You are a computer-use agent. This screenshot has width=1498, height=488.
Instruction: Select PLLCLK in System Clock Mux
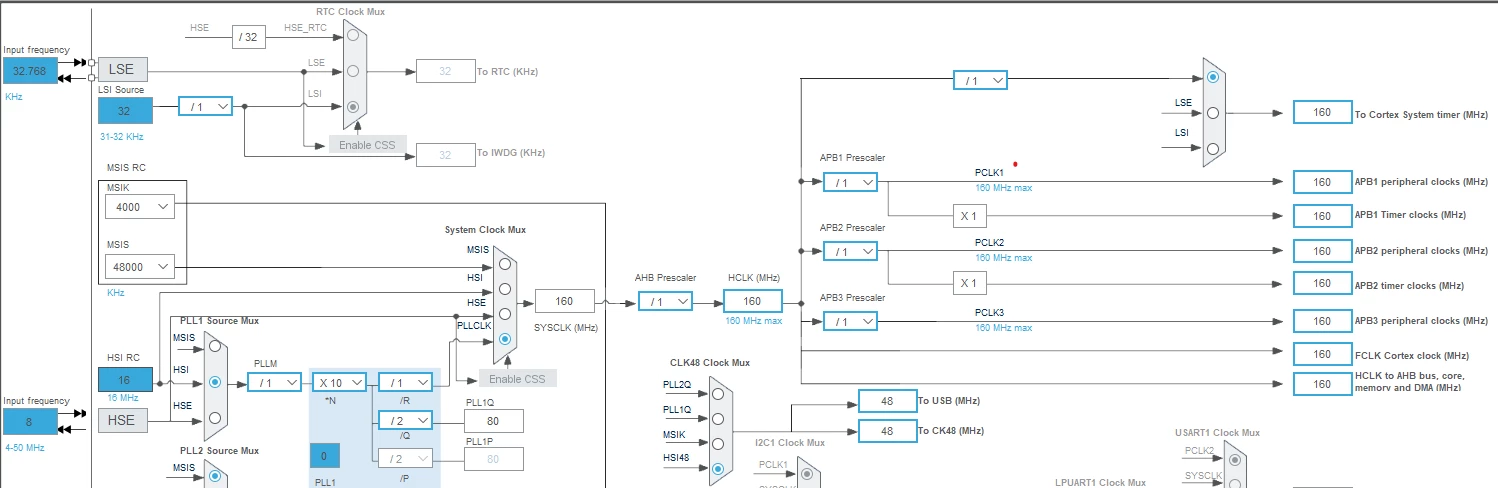click(504, 339)
